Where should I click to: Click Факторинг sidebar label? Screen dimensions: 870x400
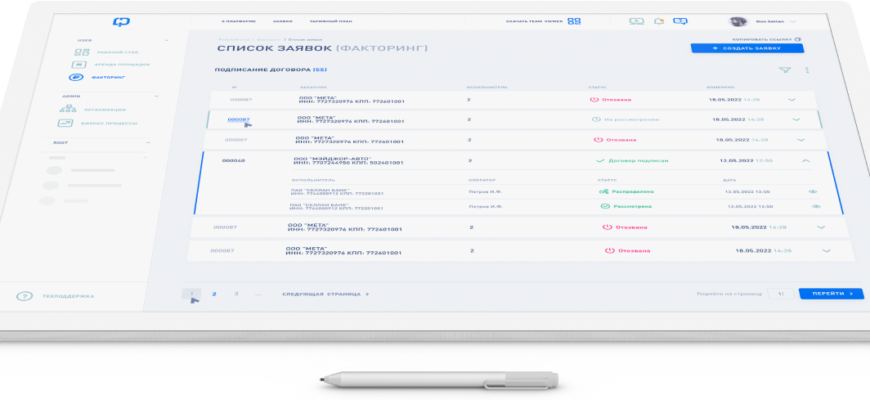point(109,78)
